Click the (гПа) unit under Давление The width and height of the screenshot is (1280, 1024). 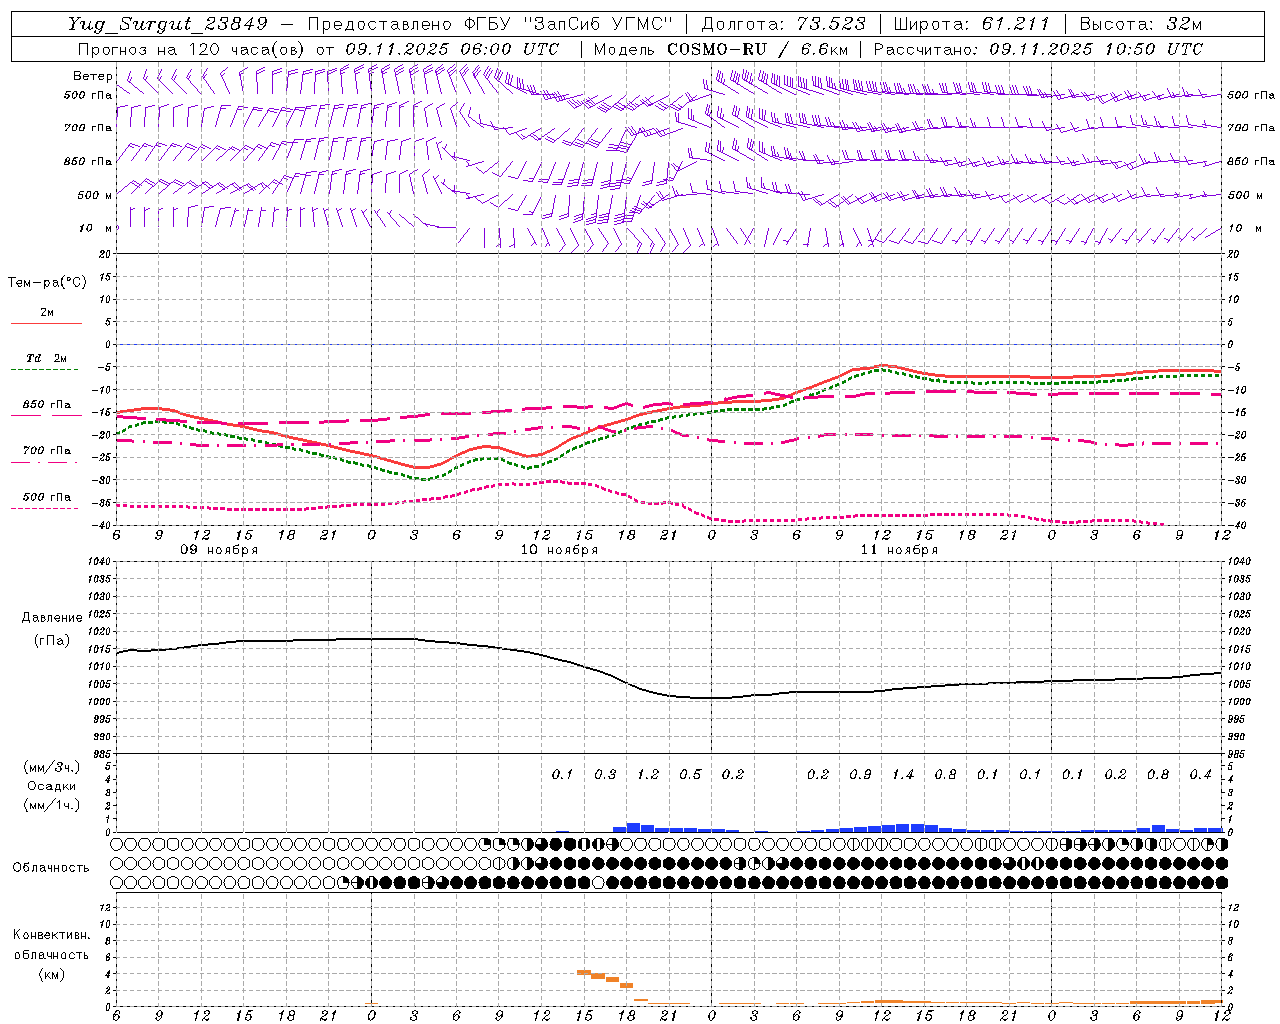point(52,640)
